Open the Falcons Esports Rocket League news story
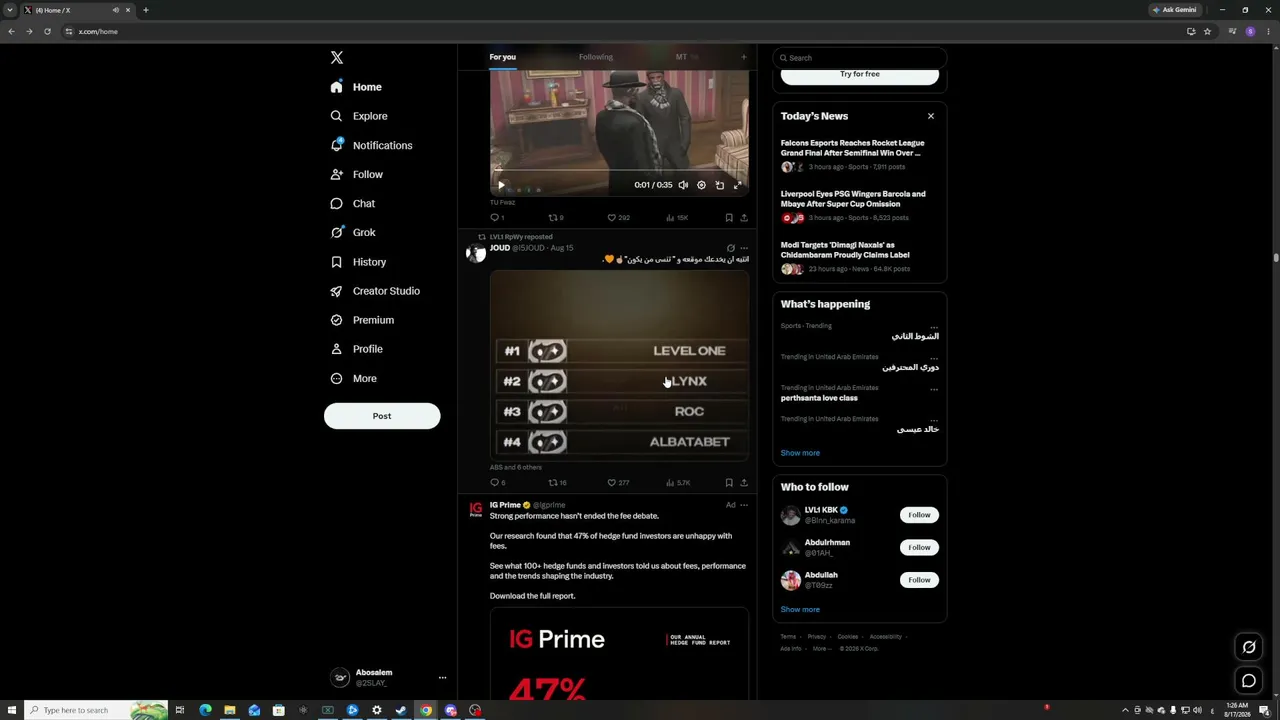1280x720 pixels. click(853, 148)
